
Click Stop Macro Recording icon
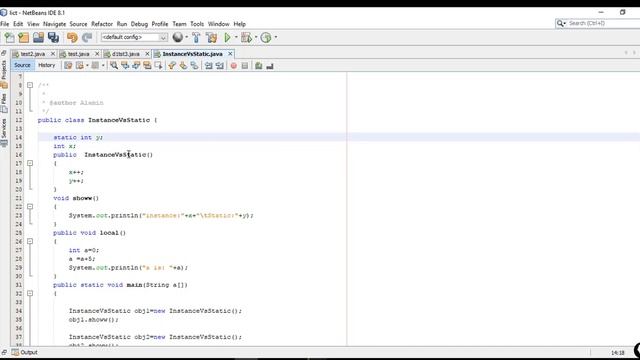244,65
